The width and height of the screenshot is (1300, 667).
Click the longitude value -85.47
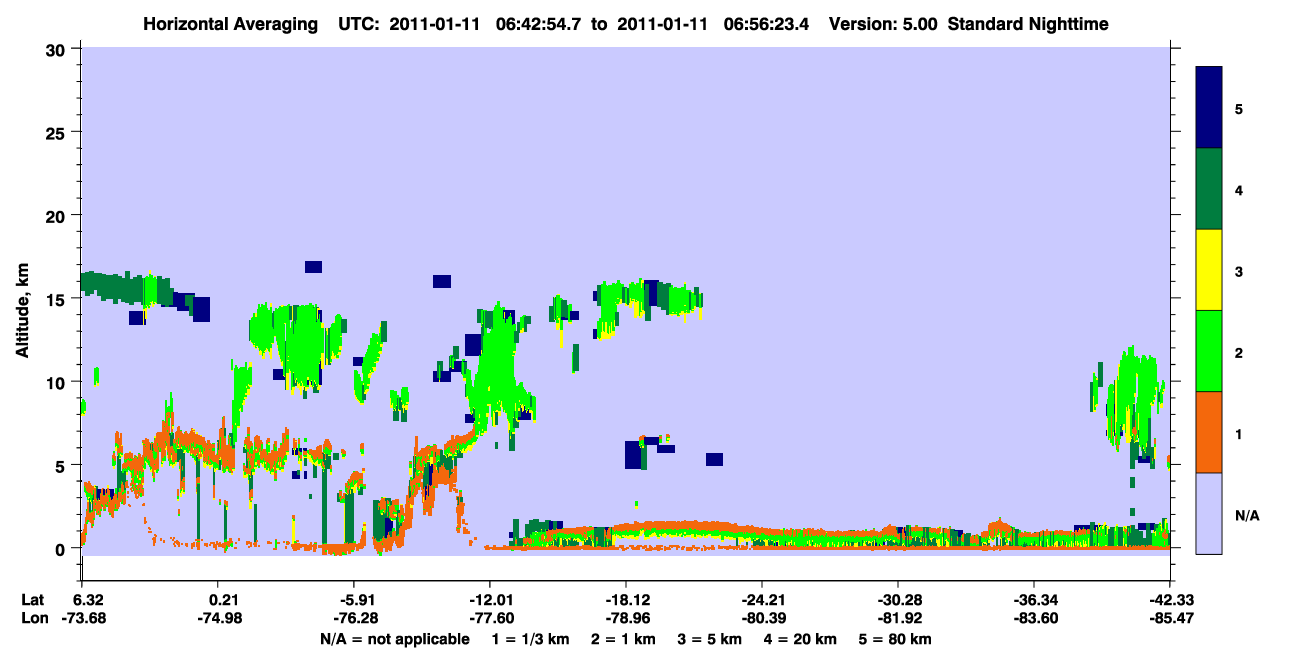(x=1170, y=618)
